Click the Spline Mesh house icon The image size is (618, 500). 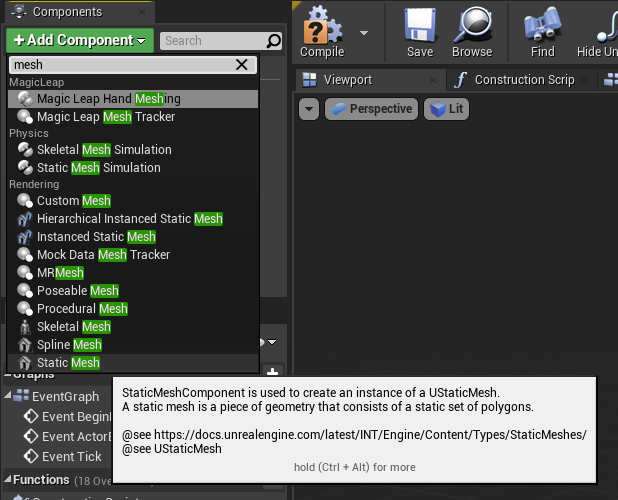click(25, 345)
